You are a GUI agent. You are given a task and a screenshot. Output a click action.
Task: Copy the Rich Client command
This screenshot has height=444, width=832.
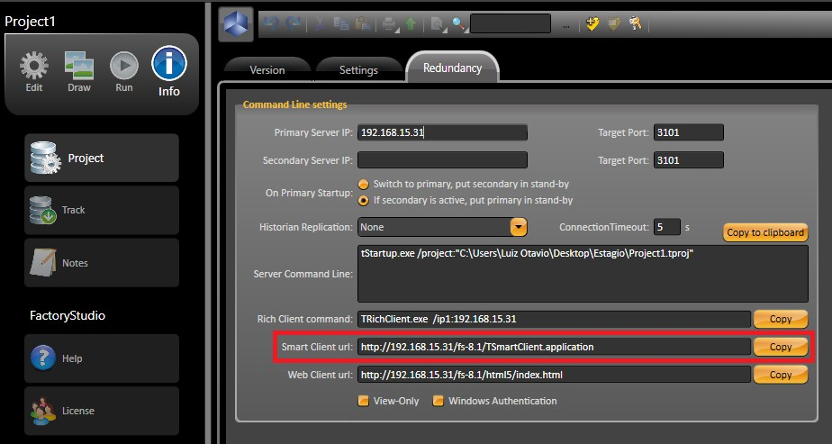[x=781, y=319]
